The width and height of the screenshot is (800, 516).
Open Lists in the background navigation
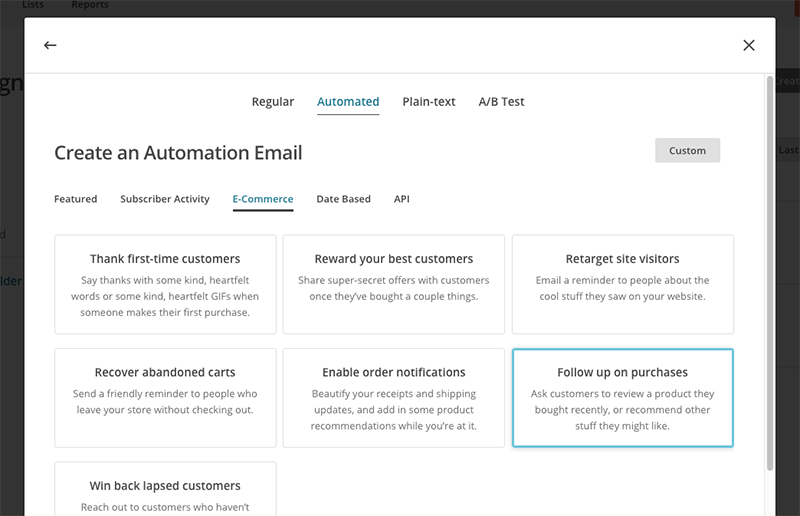(x=33, y=5)
